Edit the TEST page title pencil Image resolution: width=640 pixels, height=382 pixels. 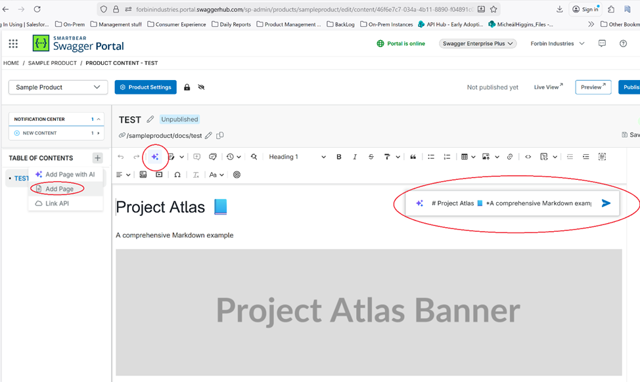pos(150,119)
